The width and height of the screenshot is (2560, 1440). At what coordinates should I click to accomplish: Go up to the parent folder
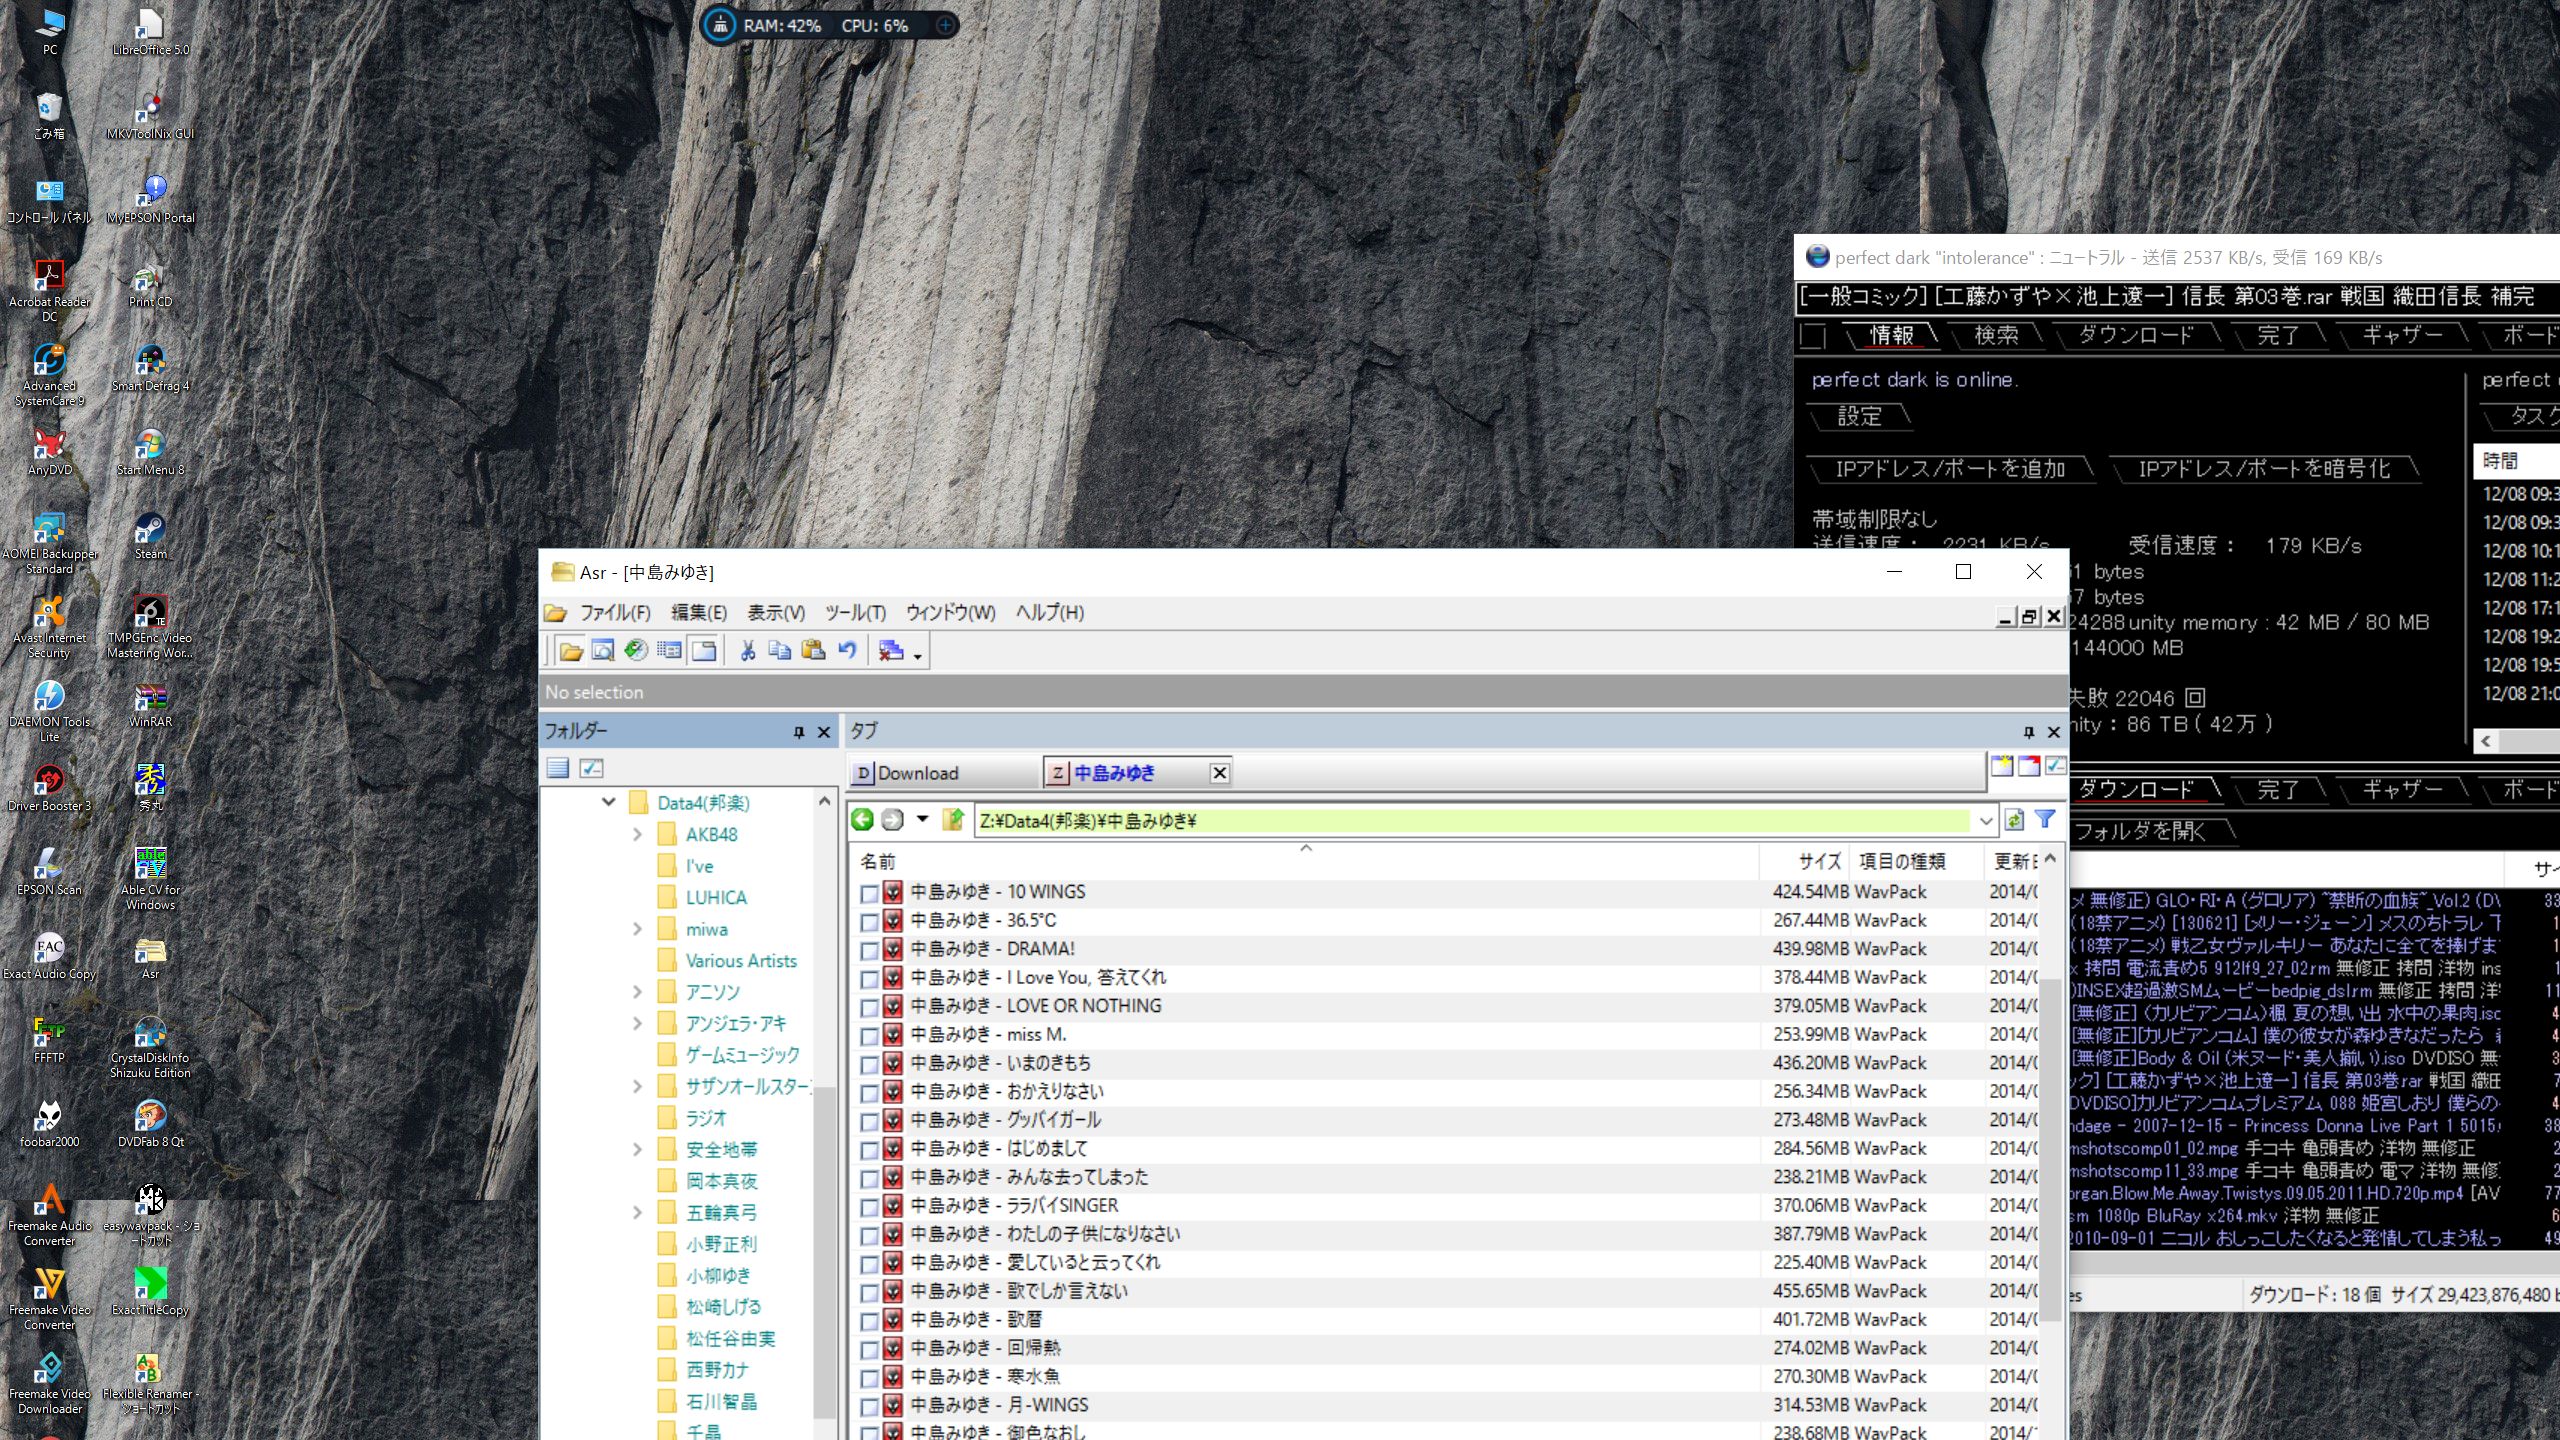(x=953, y=820)
